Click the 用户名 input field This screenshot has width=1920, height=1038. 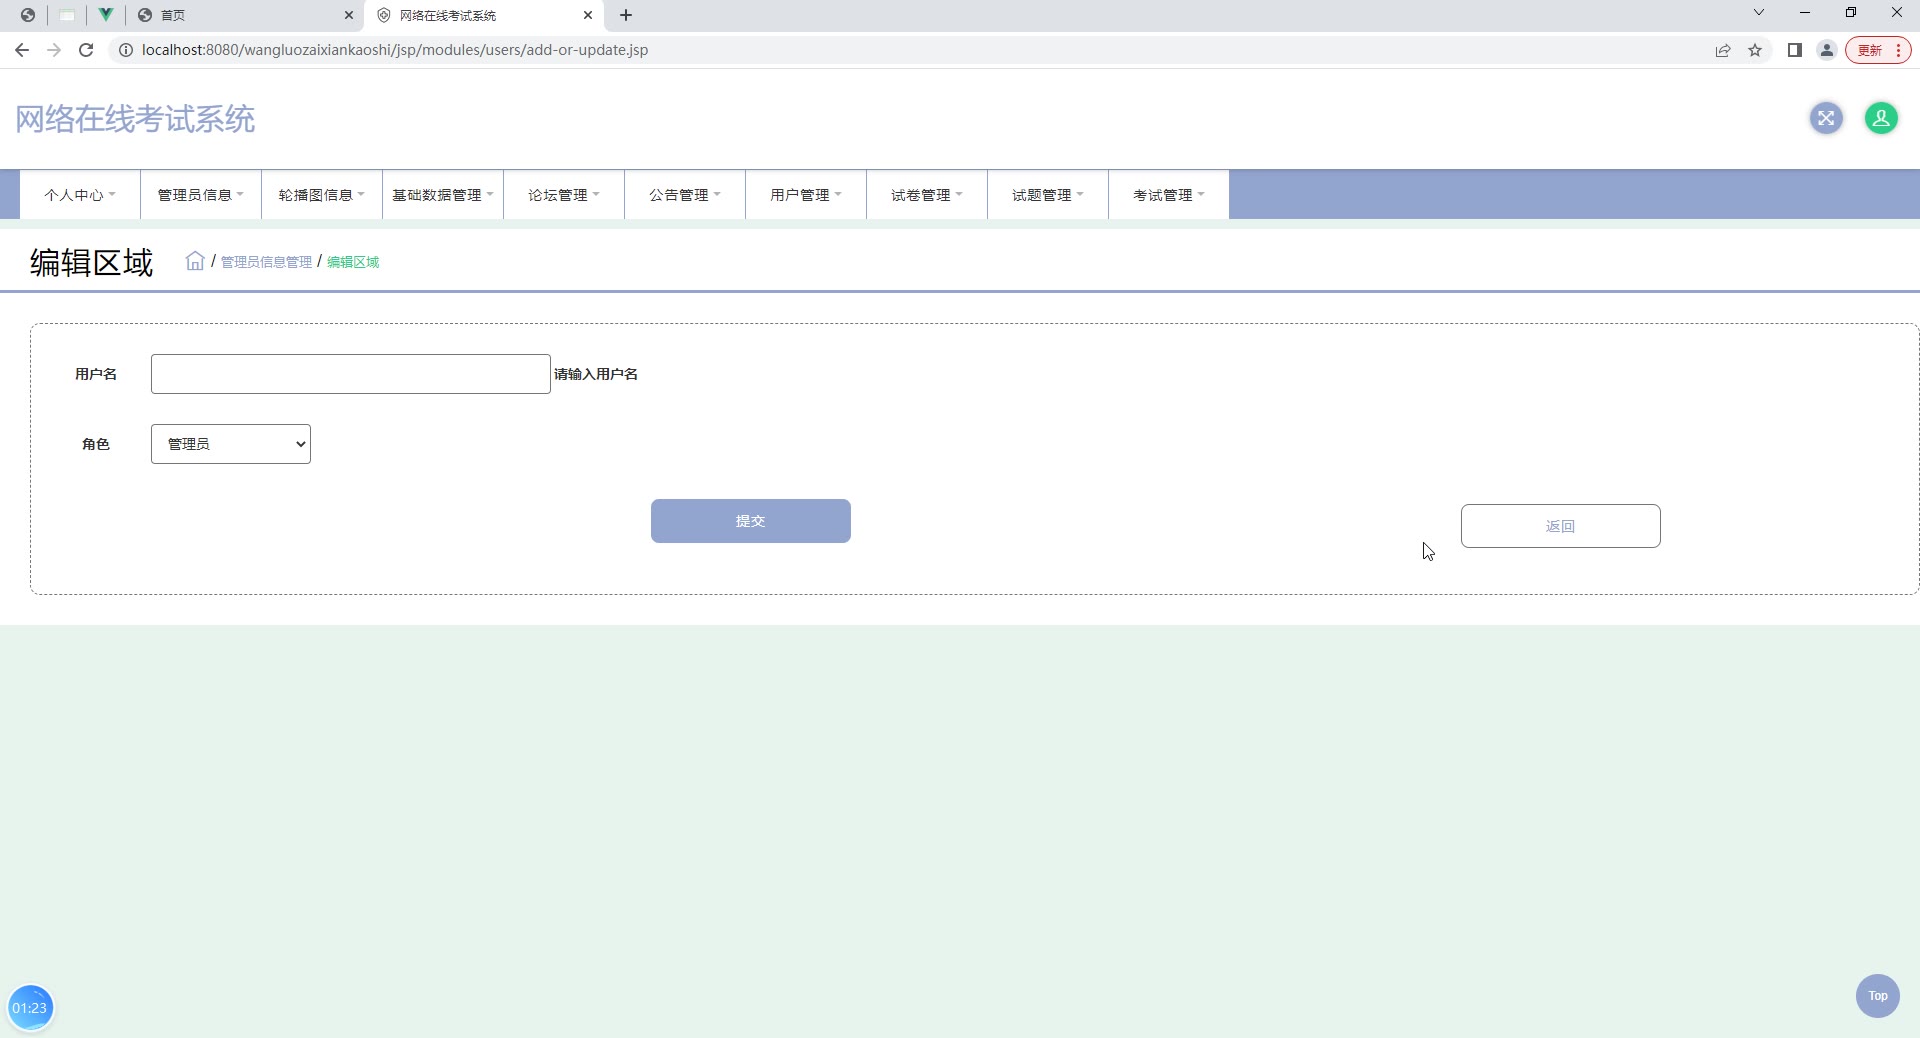pyautogui.click(x=351, y=374)
